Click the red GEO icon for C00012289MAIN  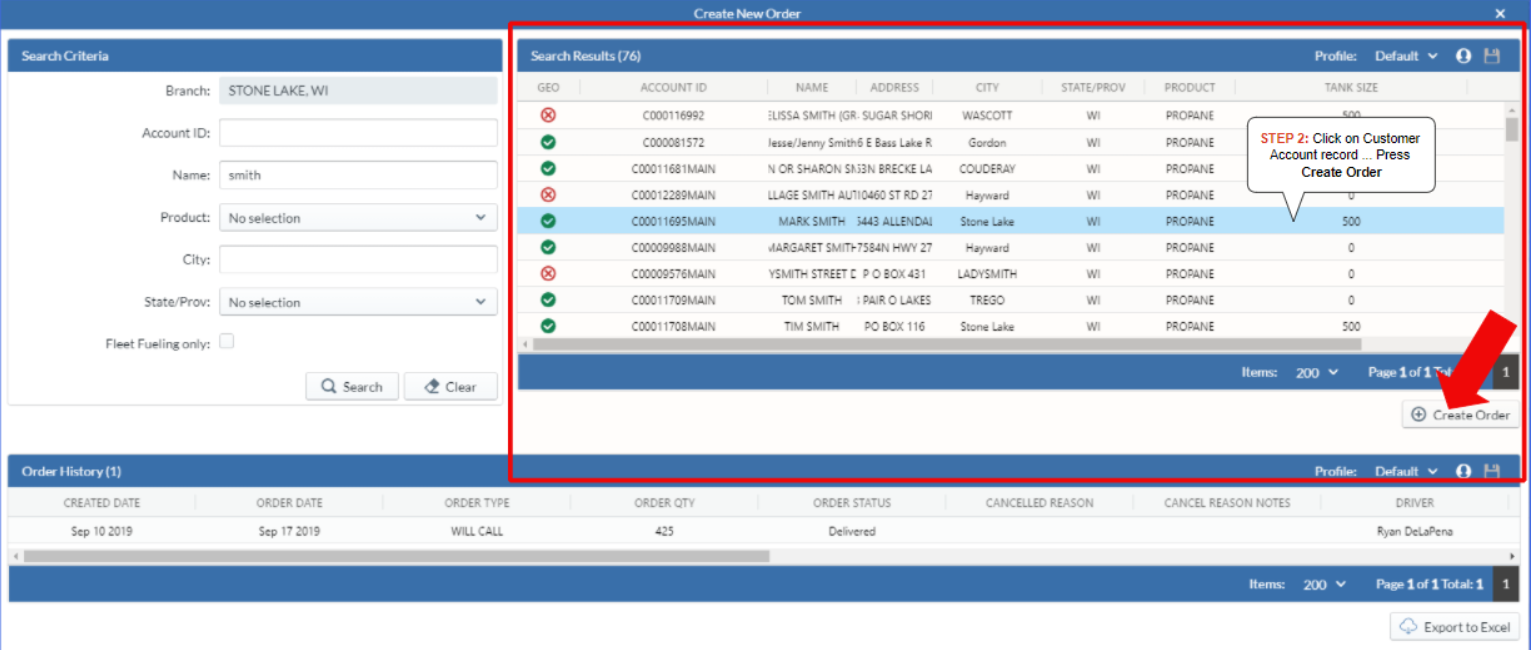point(548,194)
